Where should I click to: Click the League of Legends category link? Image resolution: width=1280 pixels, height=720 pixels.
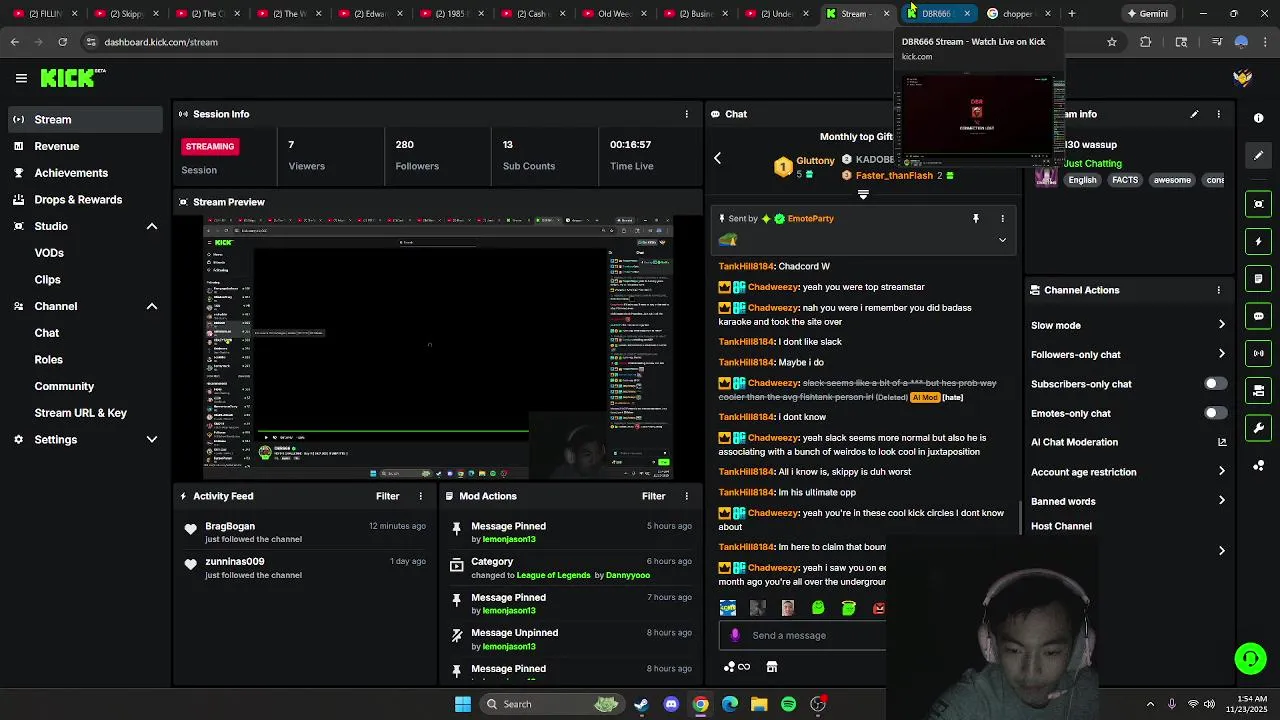[553, 575]
